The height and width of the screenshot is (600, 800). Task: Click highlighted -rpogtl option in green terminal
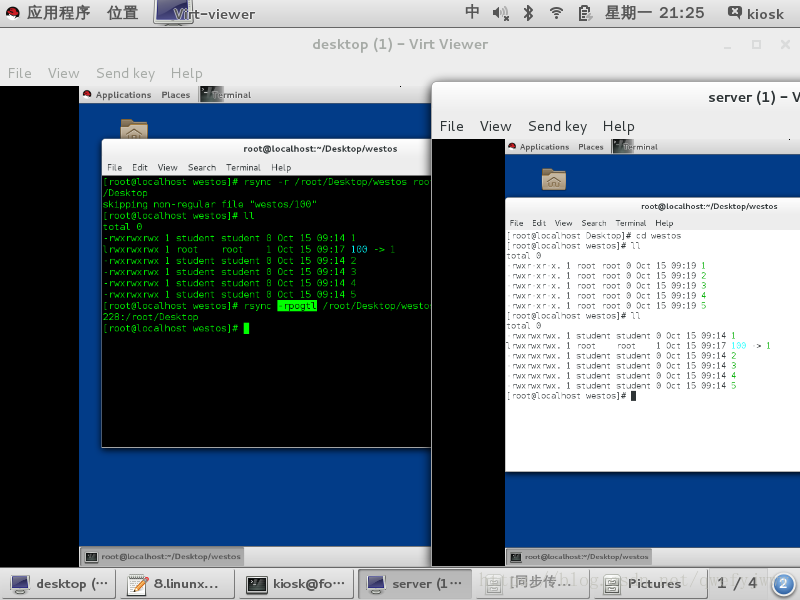[x=297, y=306]
